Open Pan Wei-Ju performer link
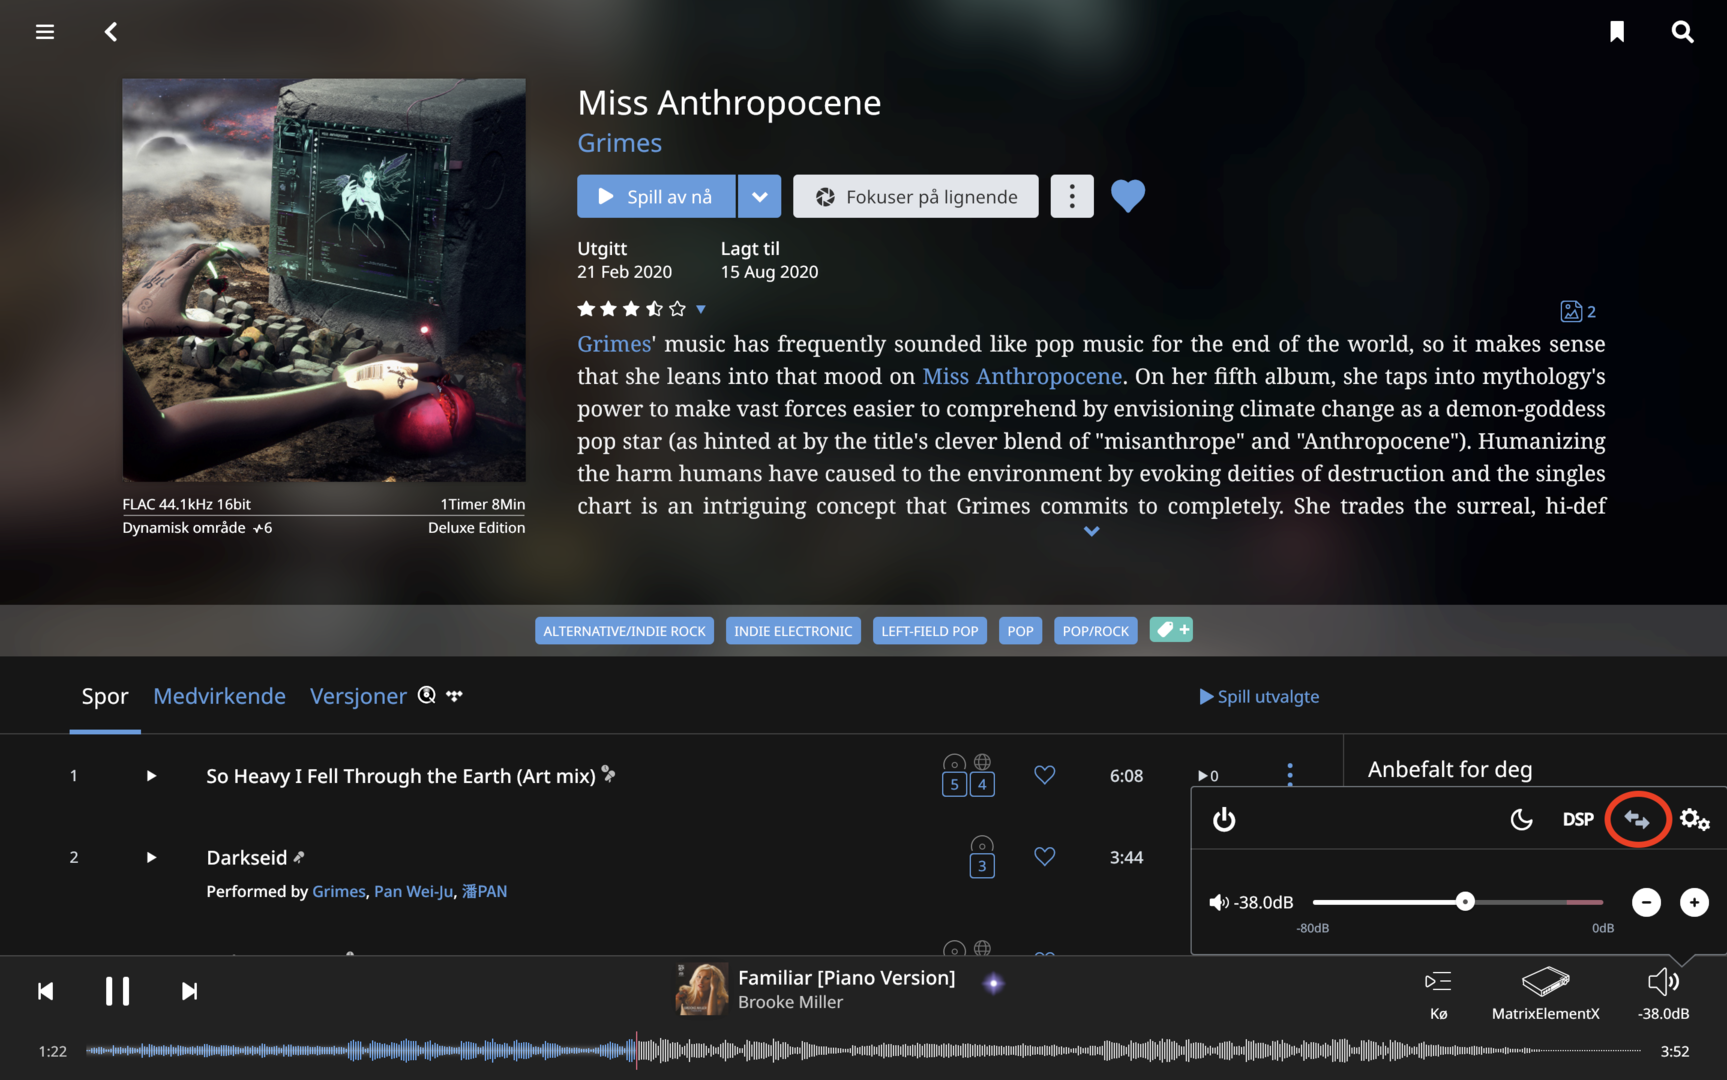The height and width of the screenshot is (1080, 1727). [x=413, y=891]
